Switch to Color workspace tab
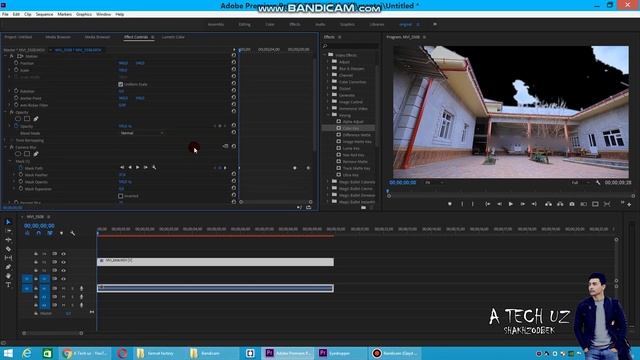The image size is (640, 360). (270, 24)
